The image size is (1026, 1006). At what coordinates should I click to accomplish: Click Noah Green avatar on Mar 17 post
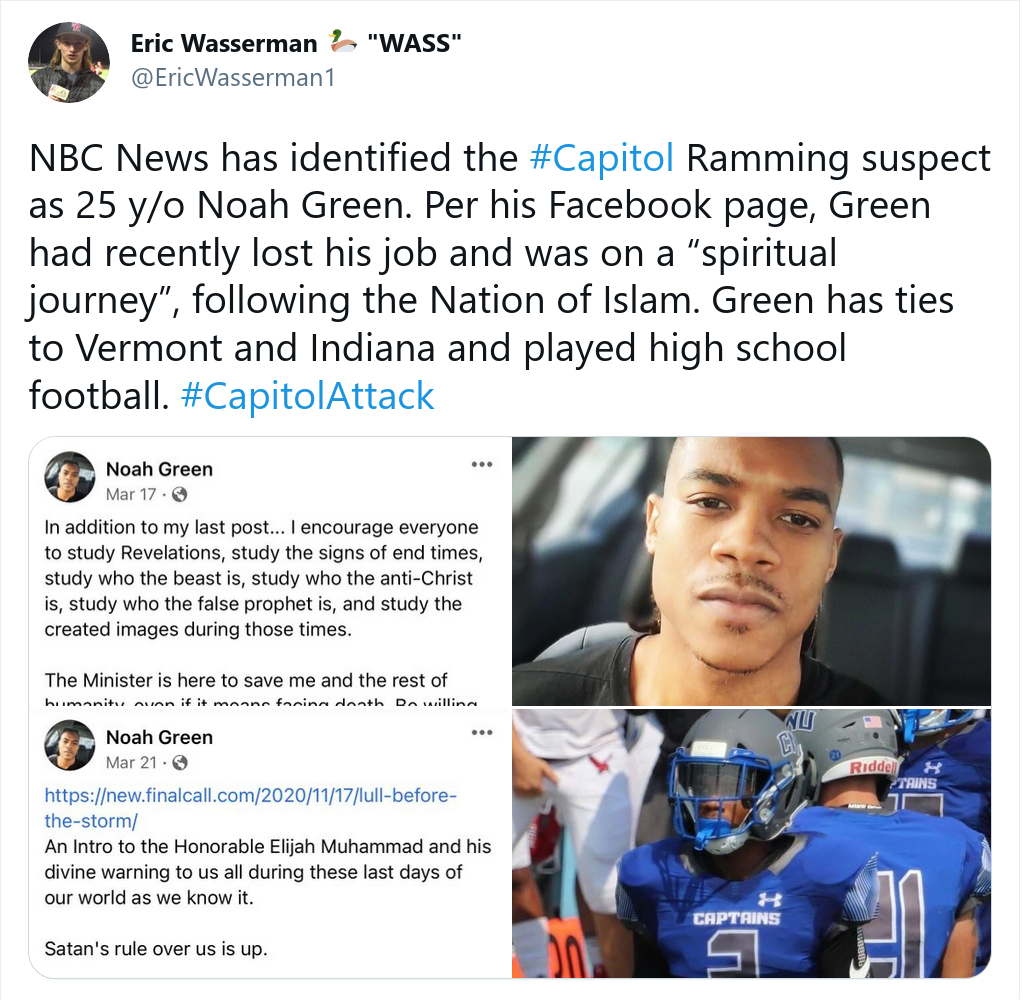[69, 478]
